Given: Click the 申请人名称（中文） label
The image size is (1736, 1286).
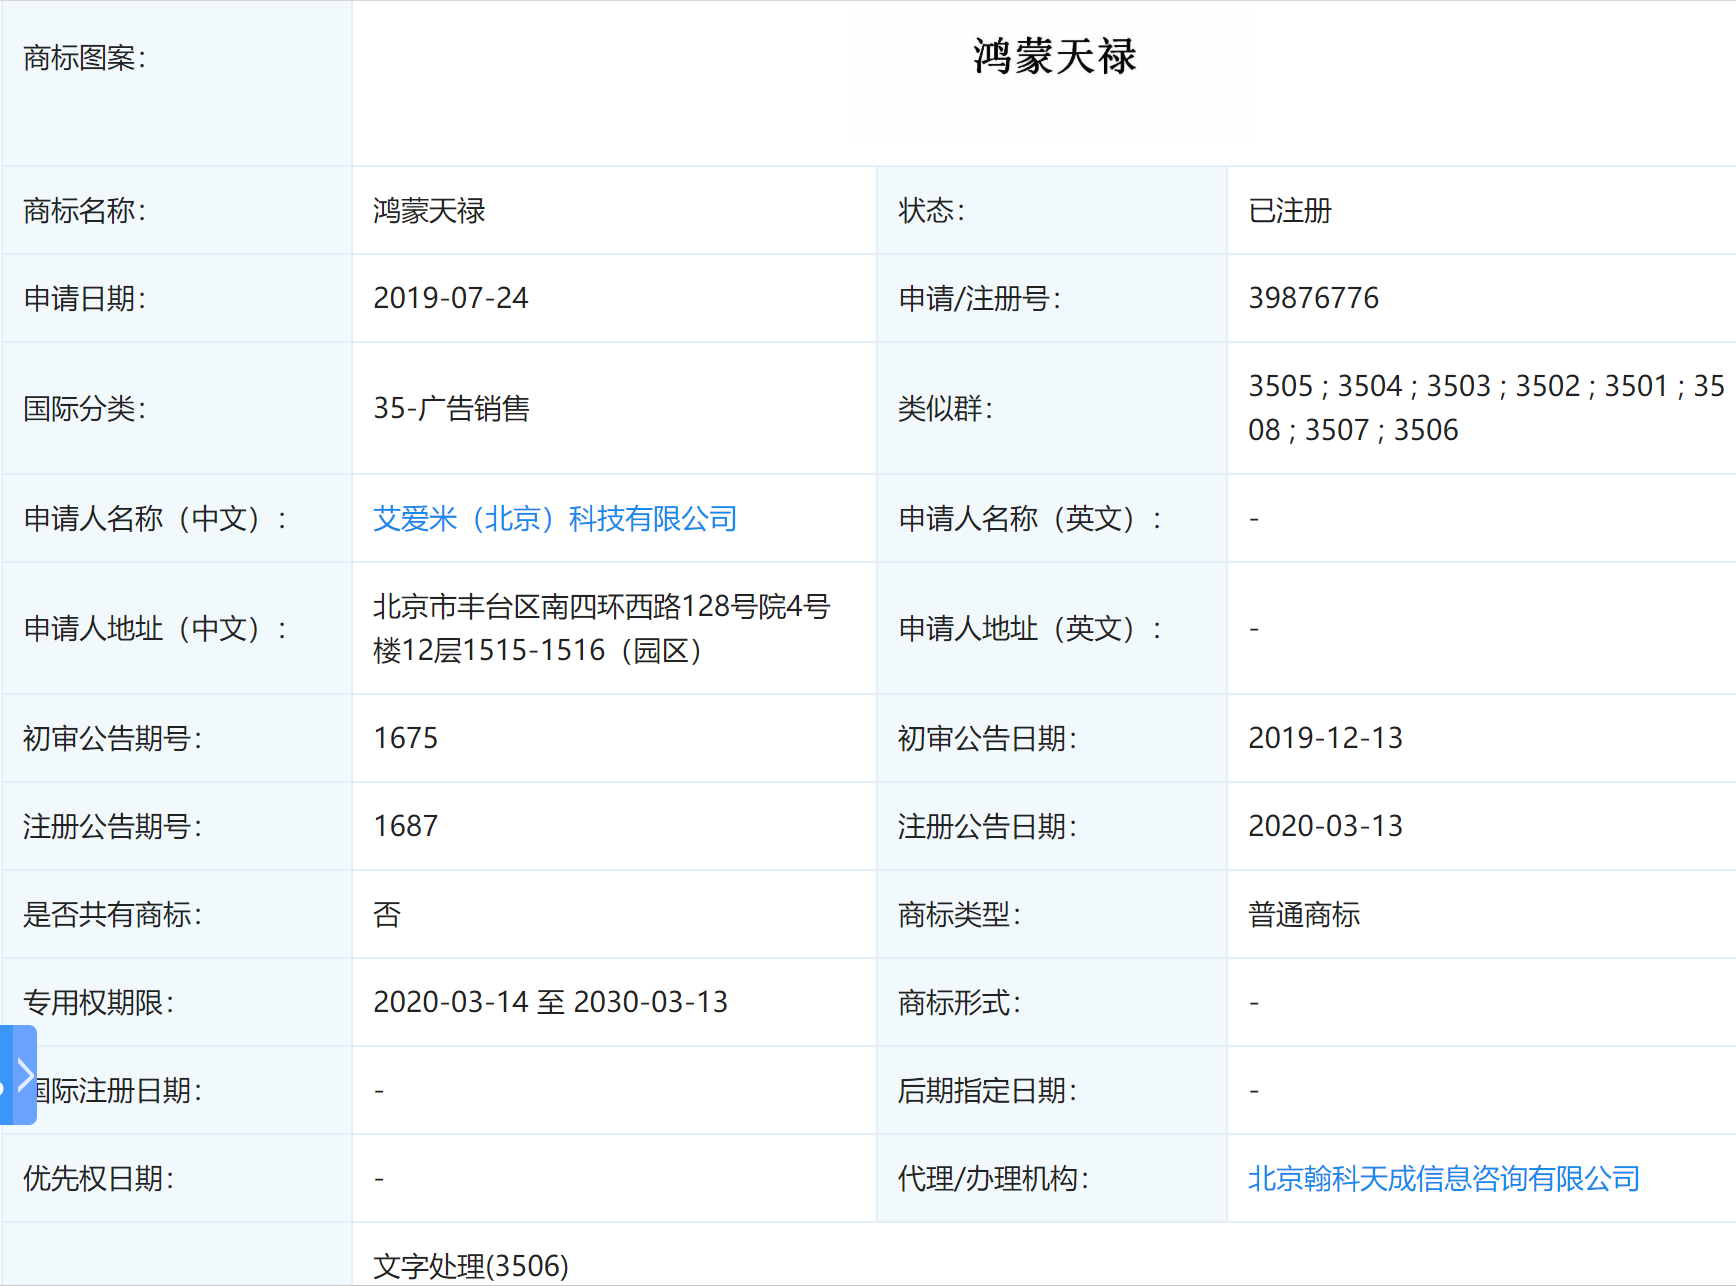Looking at the screenshot, I should point(156,519).
